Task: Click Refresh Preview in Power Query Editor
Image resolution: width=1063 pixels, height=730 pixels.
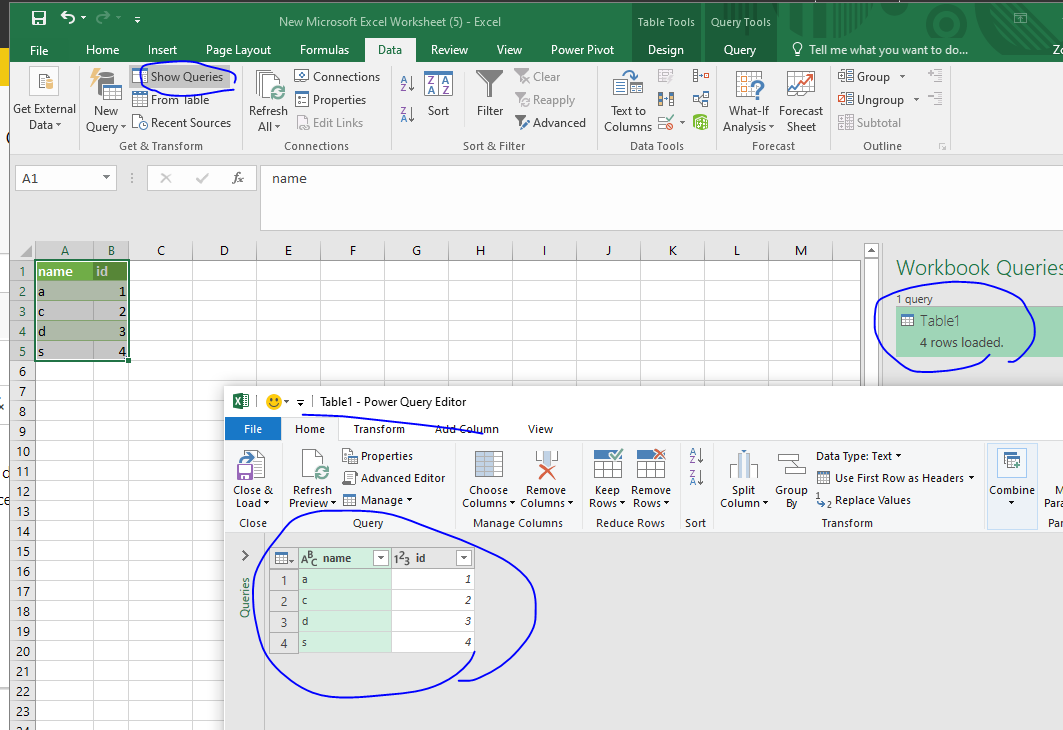Action: pyautogui.click(x=313, y=479)
